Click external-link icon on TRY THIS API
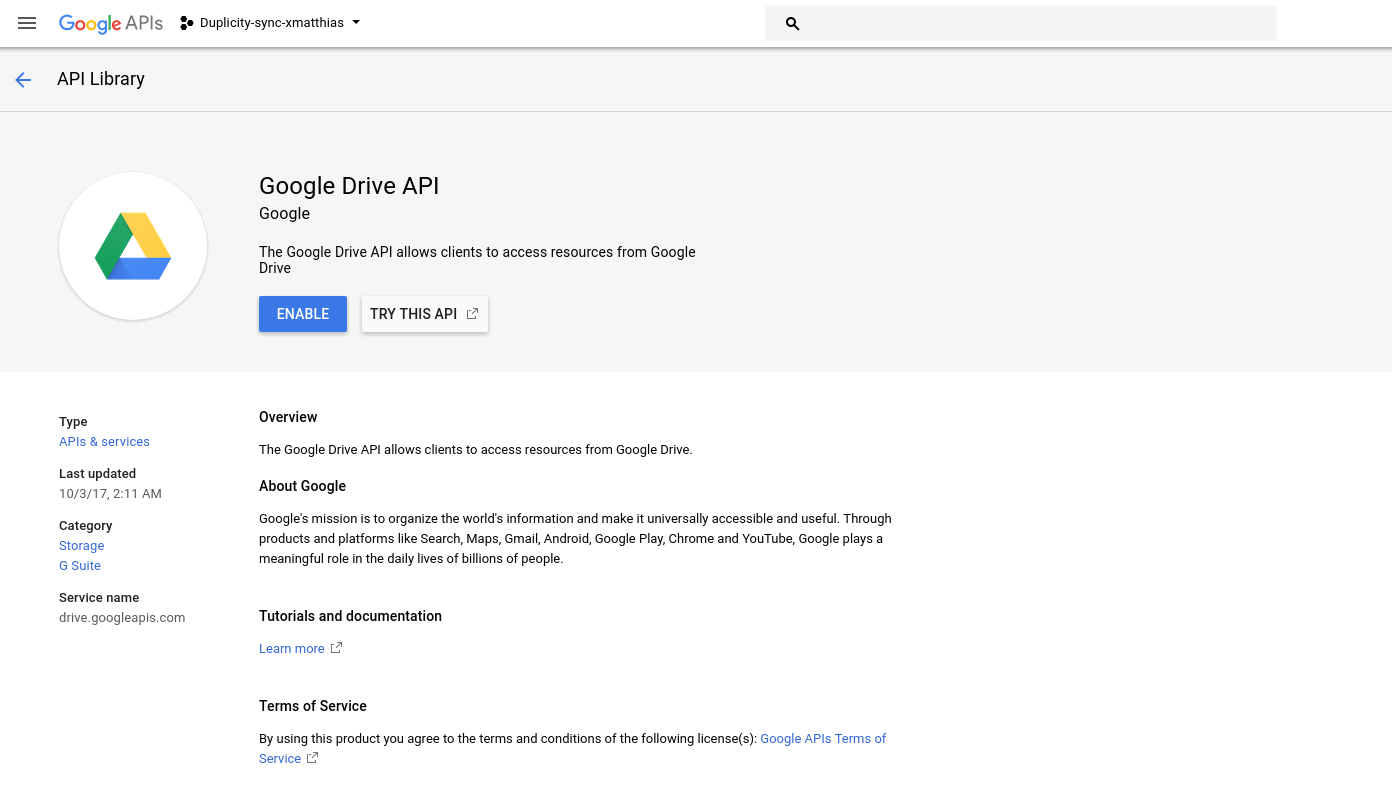The height and width of the screenshot is (788, 1392). click(x=472, y=314)
